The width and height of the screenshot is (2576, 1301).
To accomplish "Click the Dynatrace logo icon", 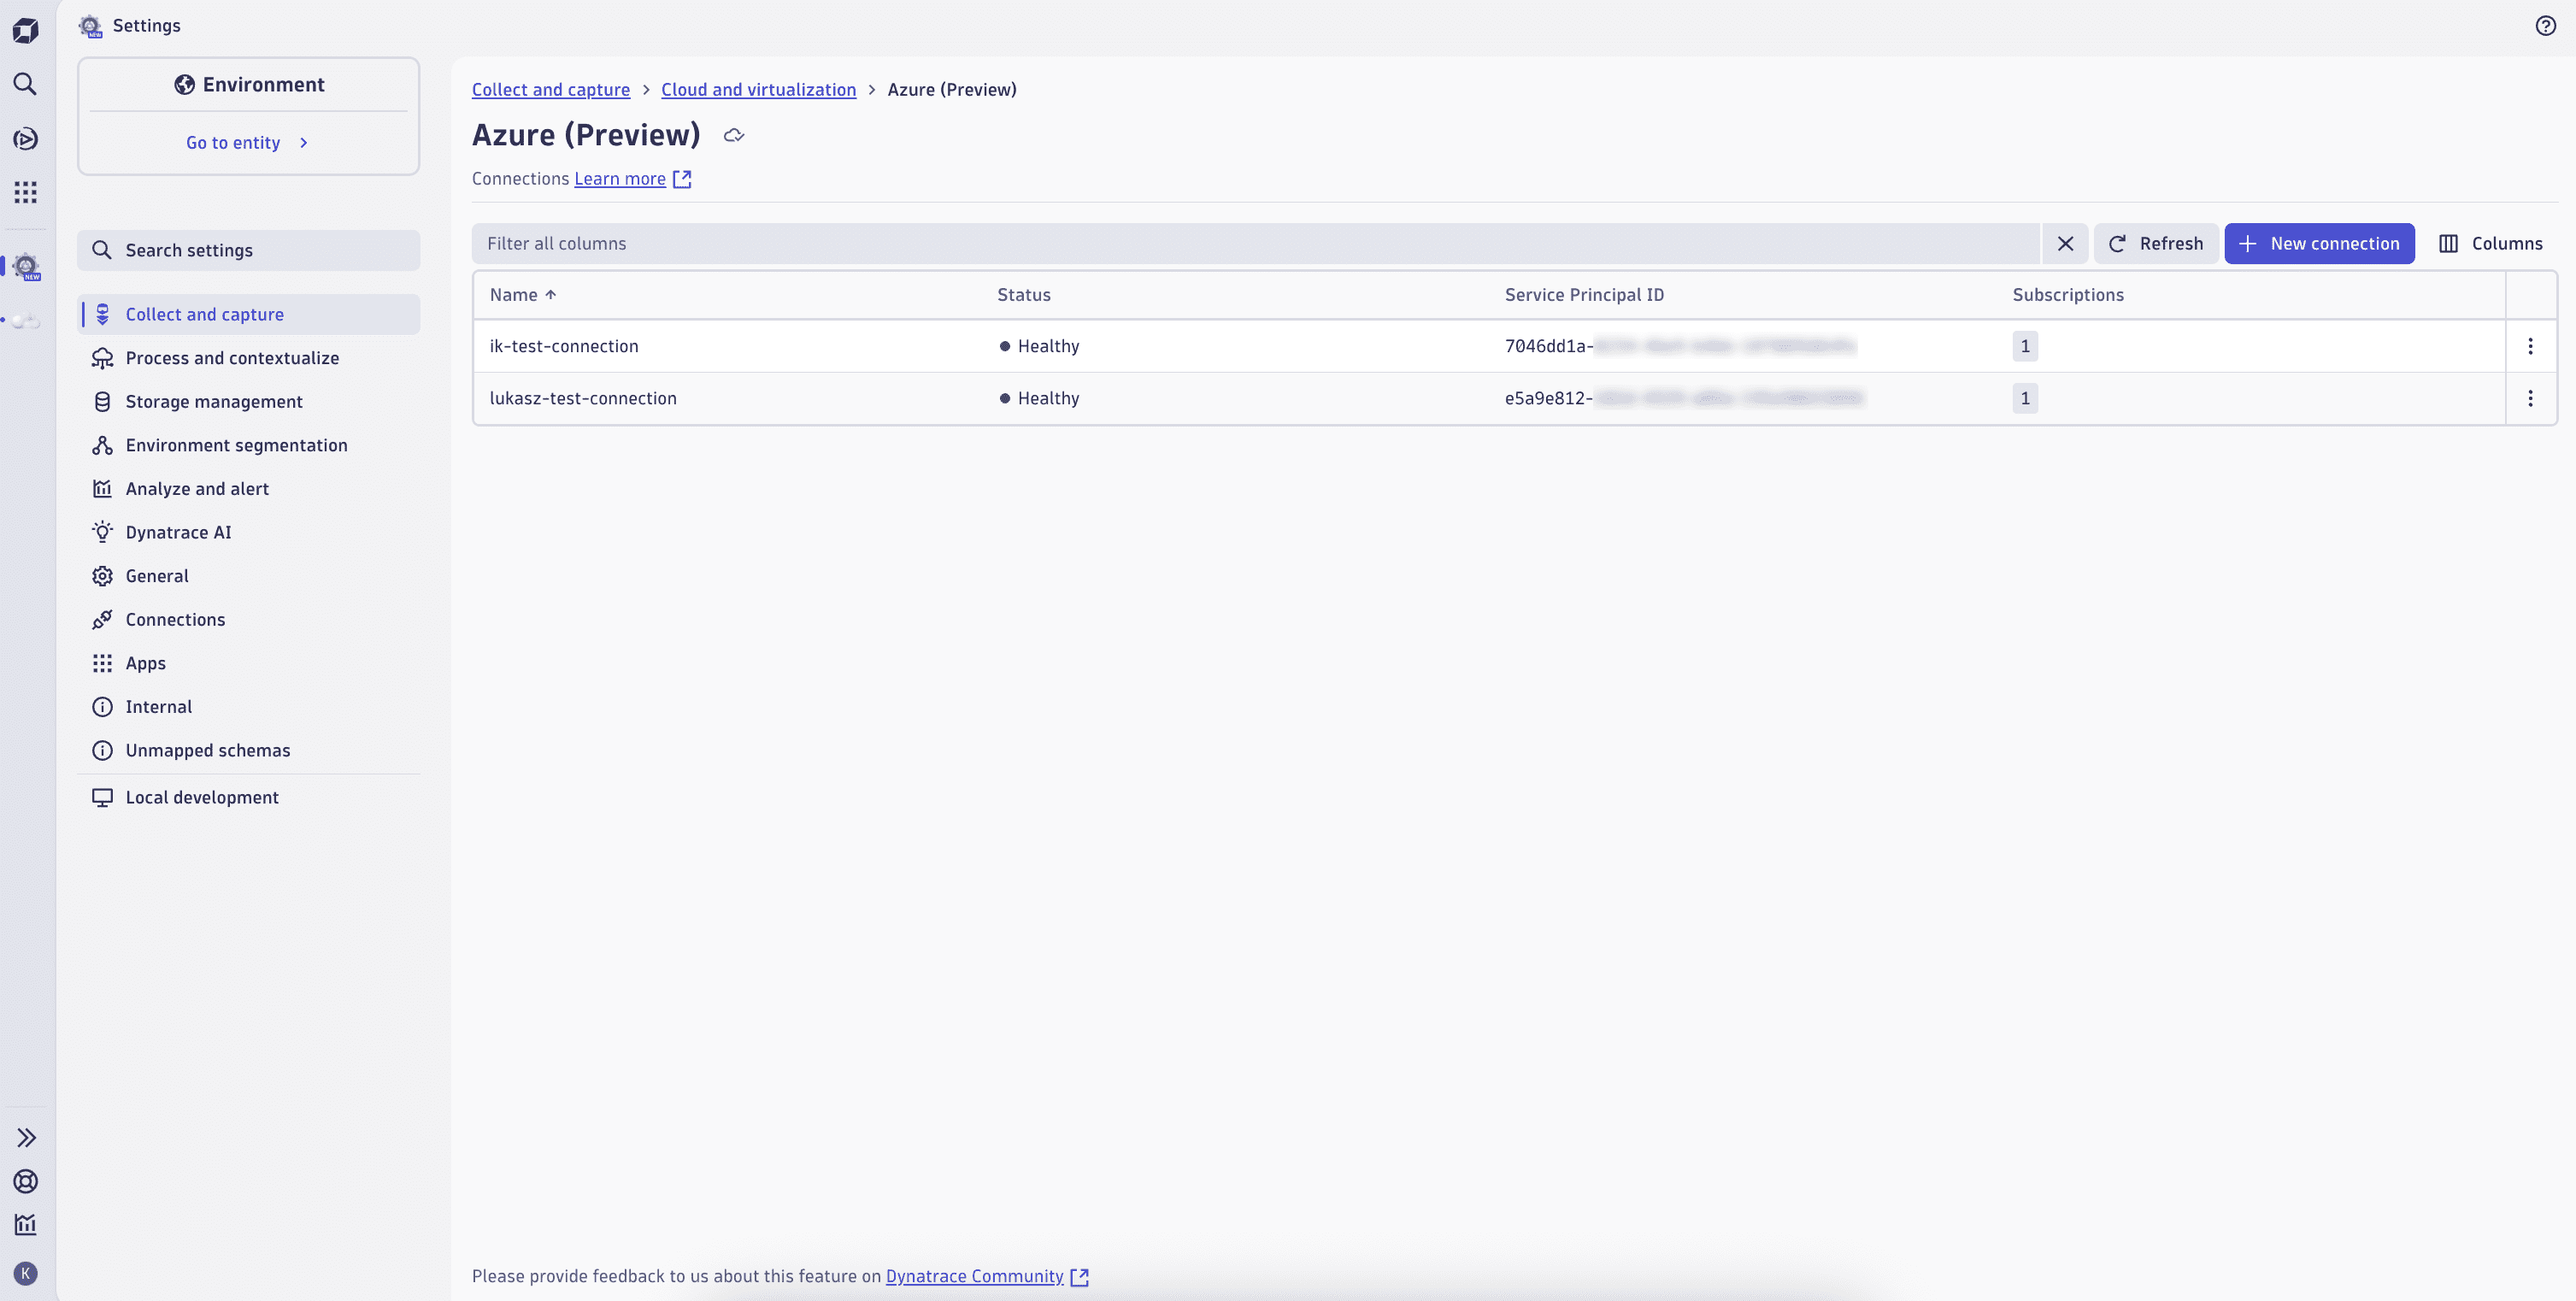I will (x=25, y=30).
